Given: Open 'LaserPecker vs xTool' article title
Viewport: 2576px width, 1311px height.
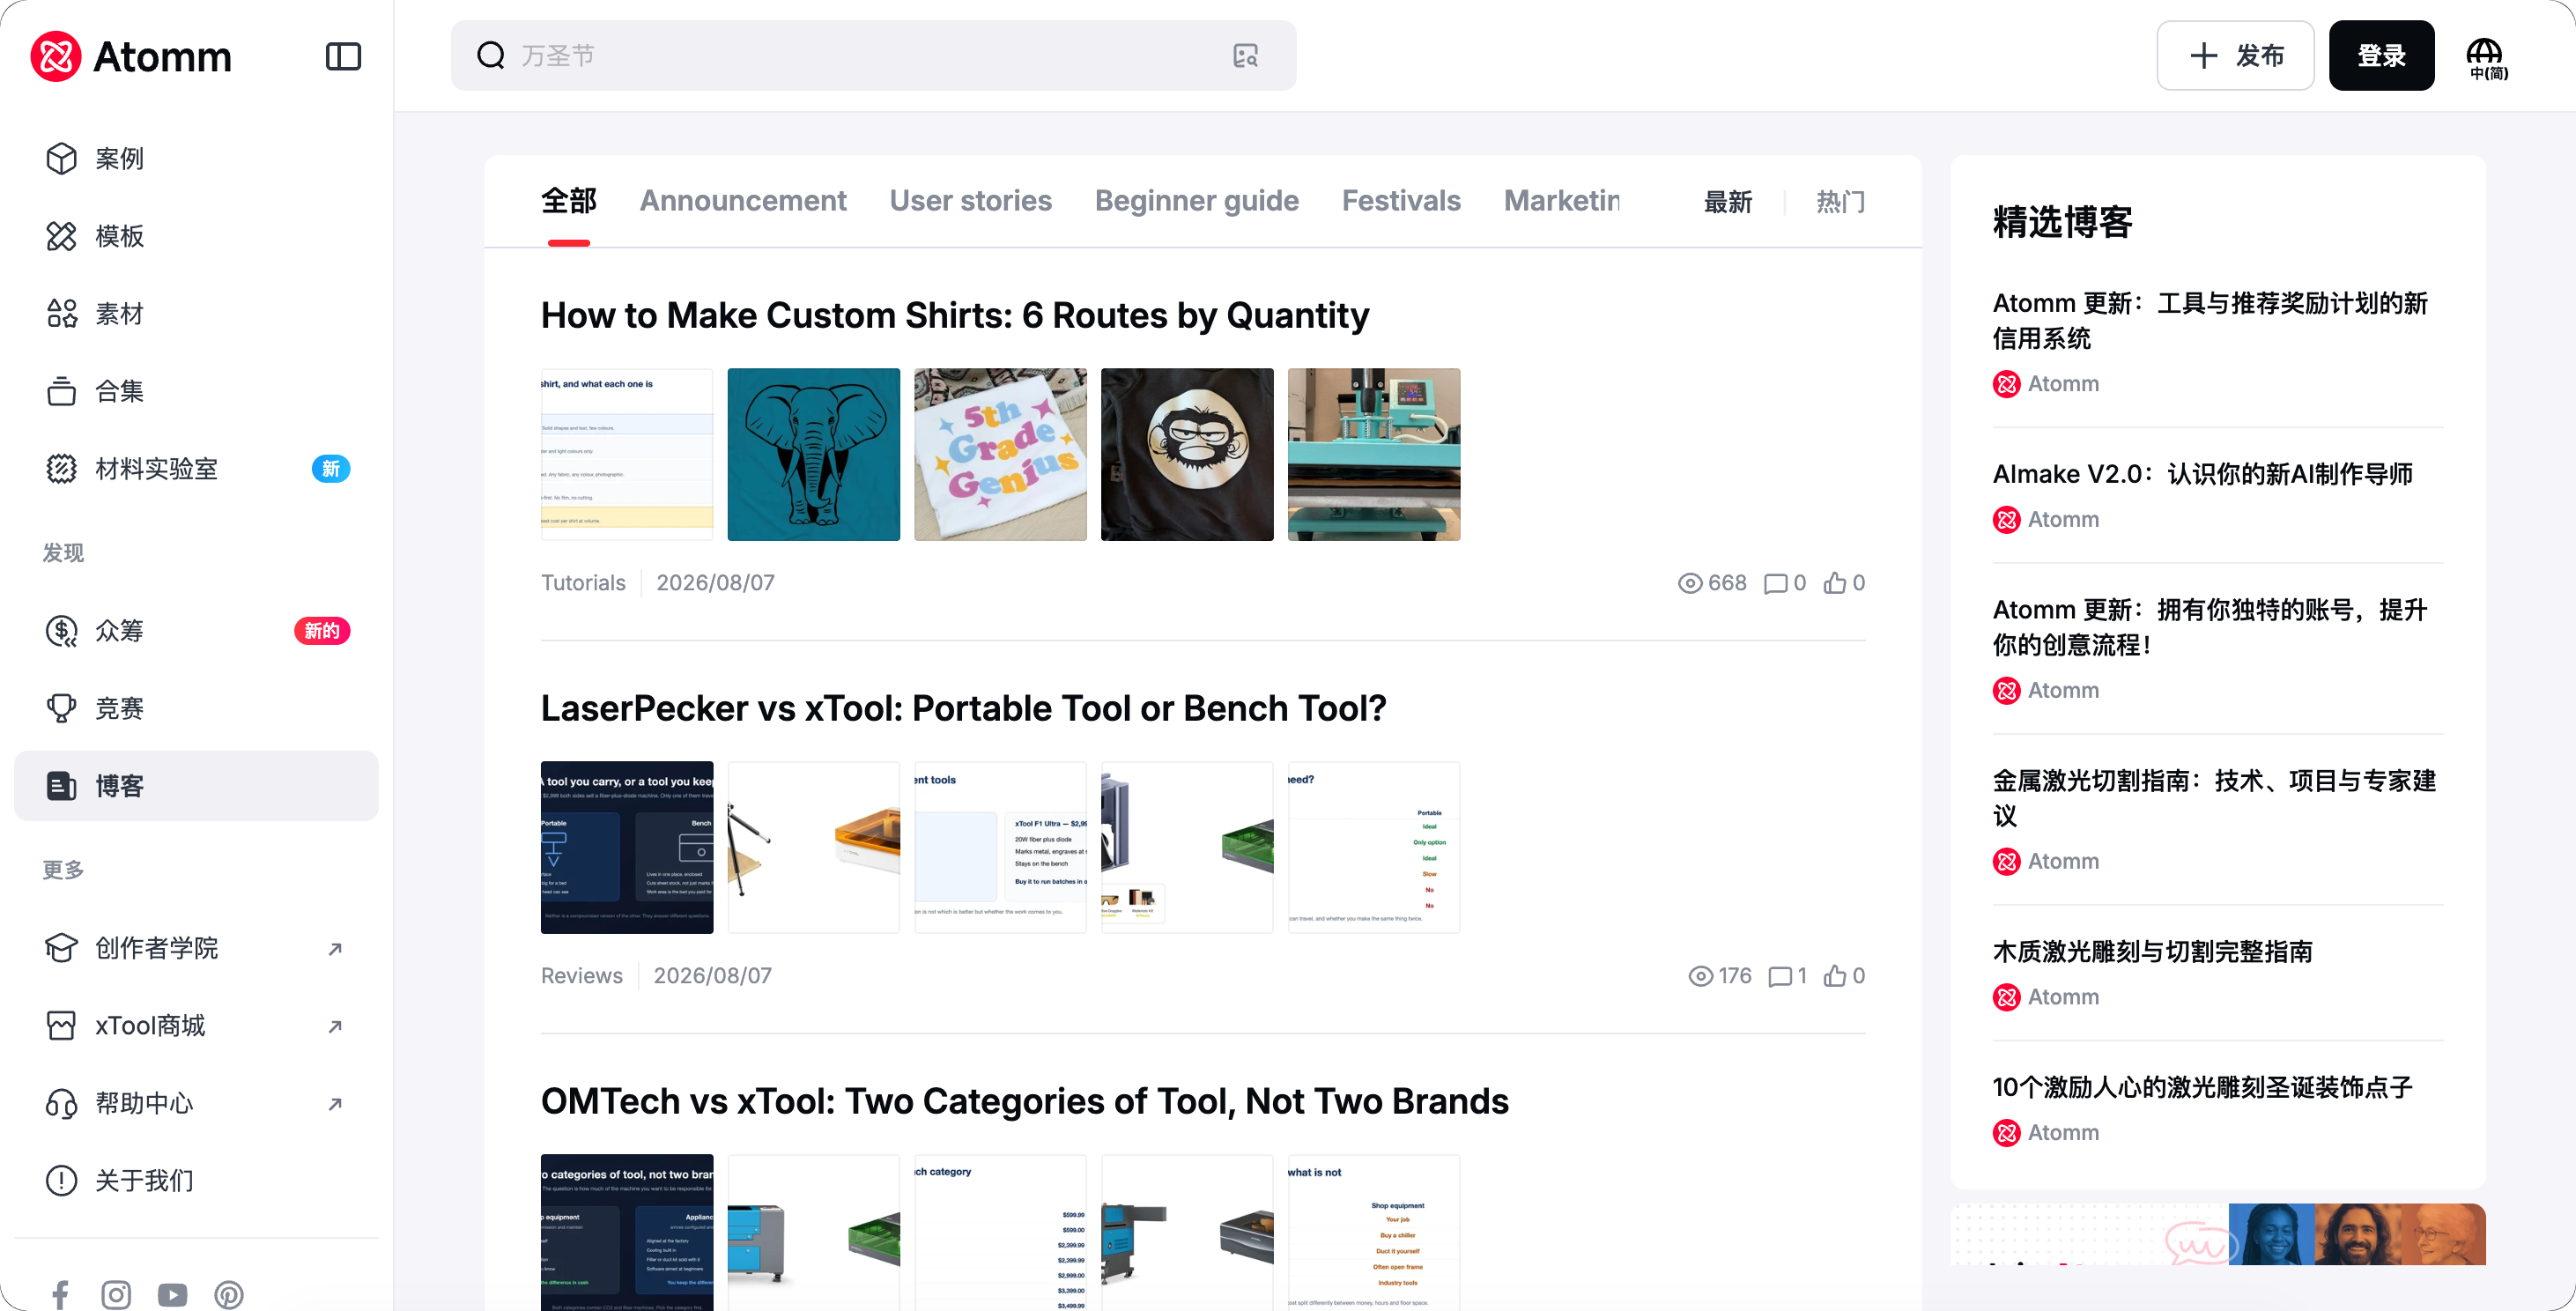Looking at the screenshot, I should click(963, 709).
